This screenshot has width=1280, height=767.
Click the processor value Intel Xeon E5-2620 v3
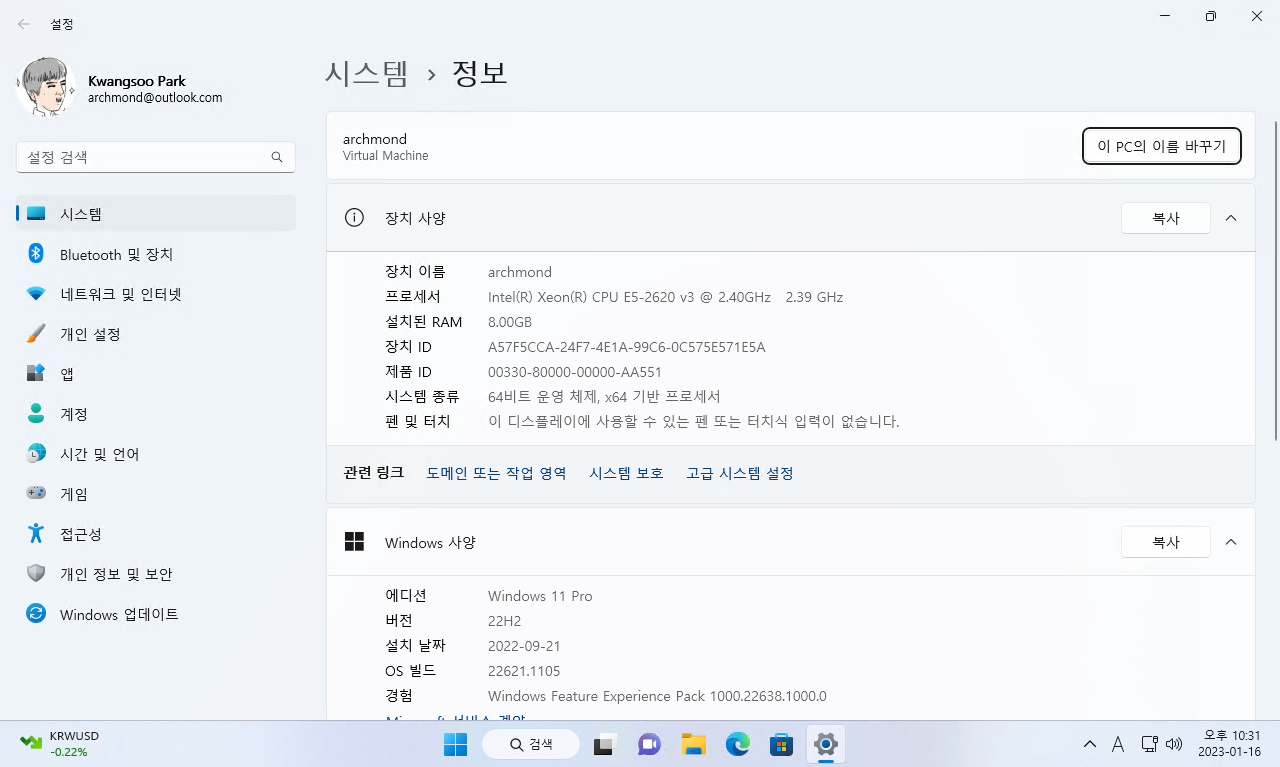point(665,297)
